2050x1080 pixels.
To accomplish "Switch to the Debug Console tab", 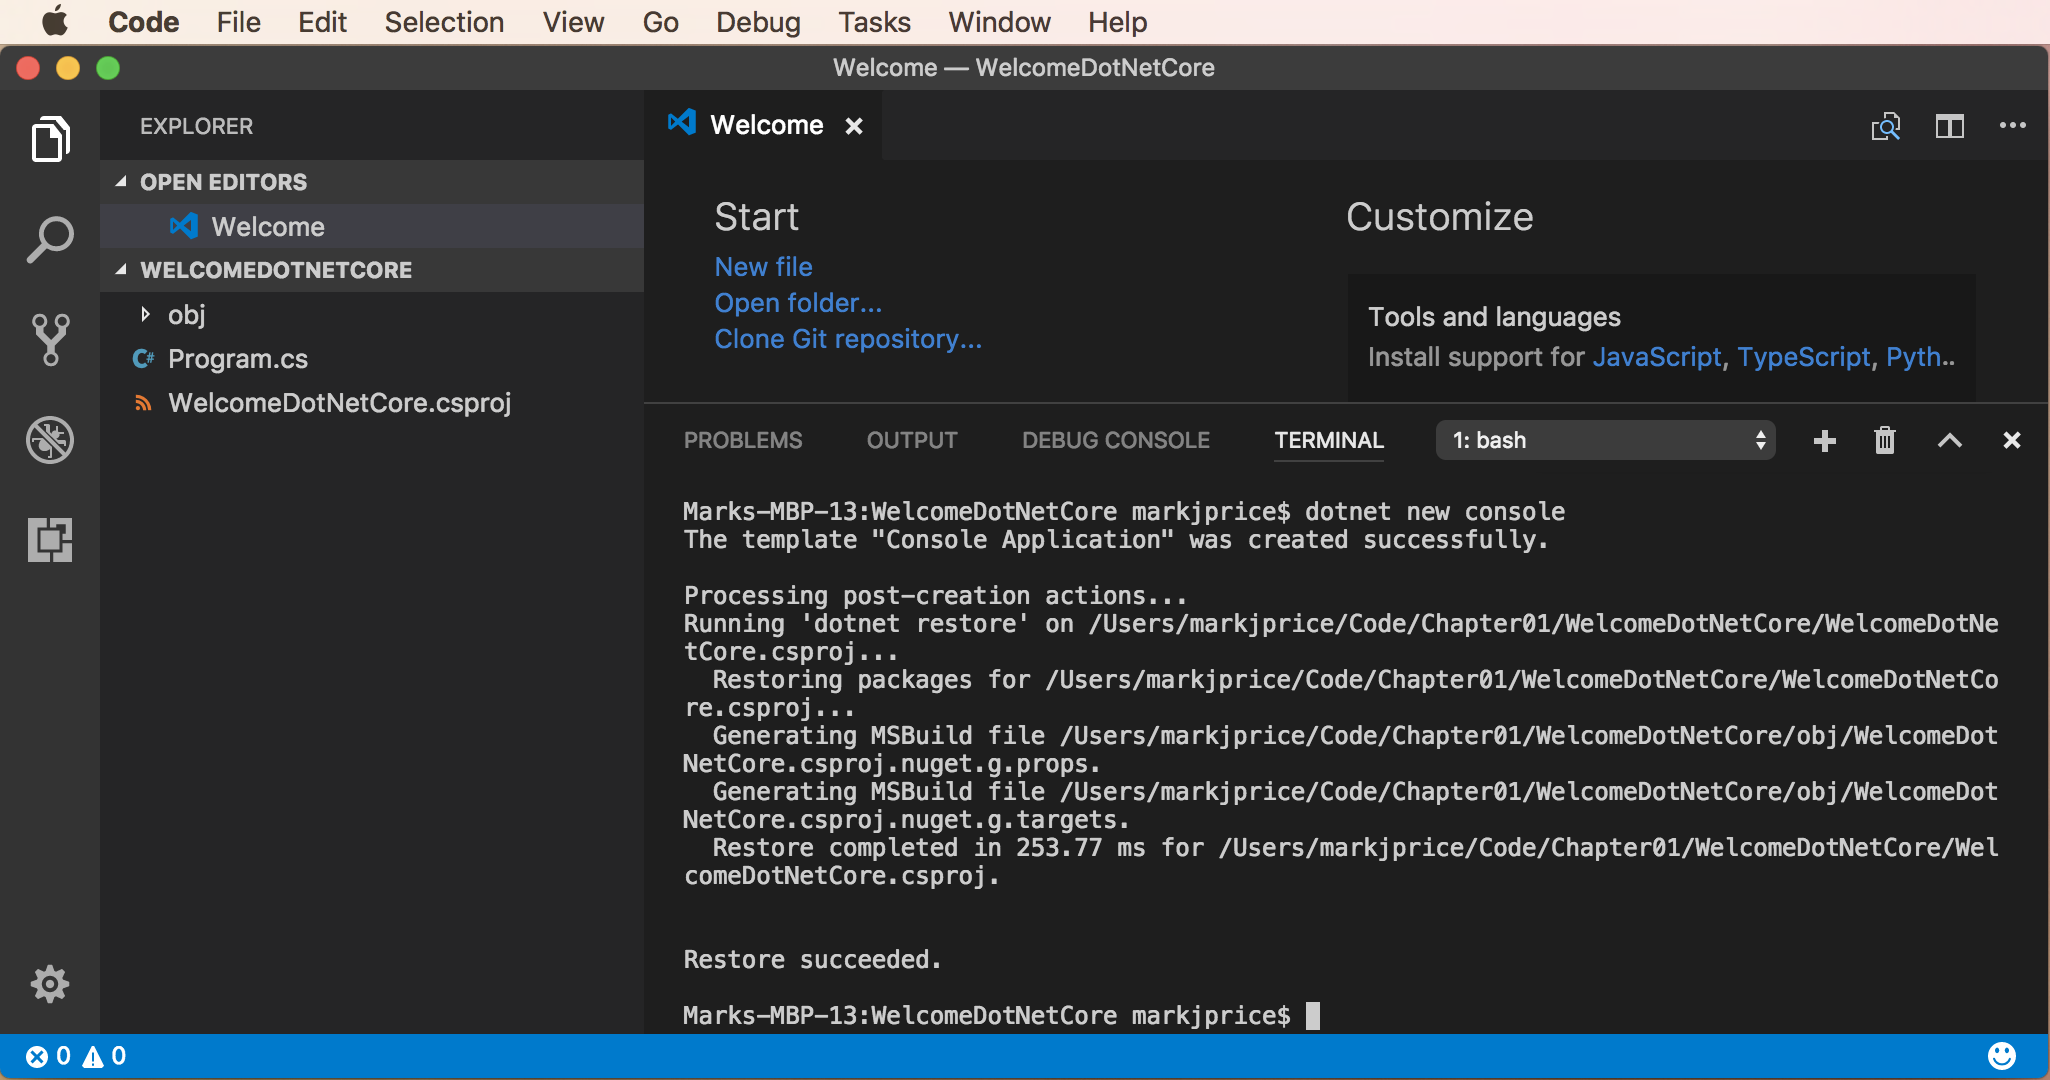I will [x=1116, y=440].
